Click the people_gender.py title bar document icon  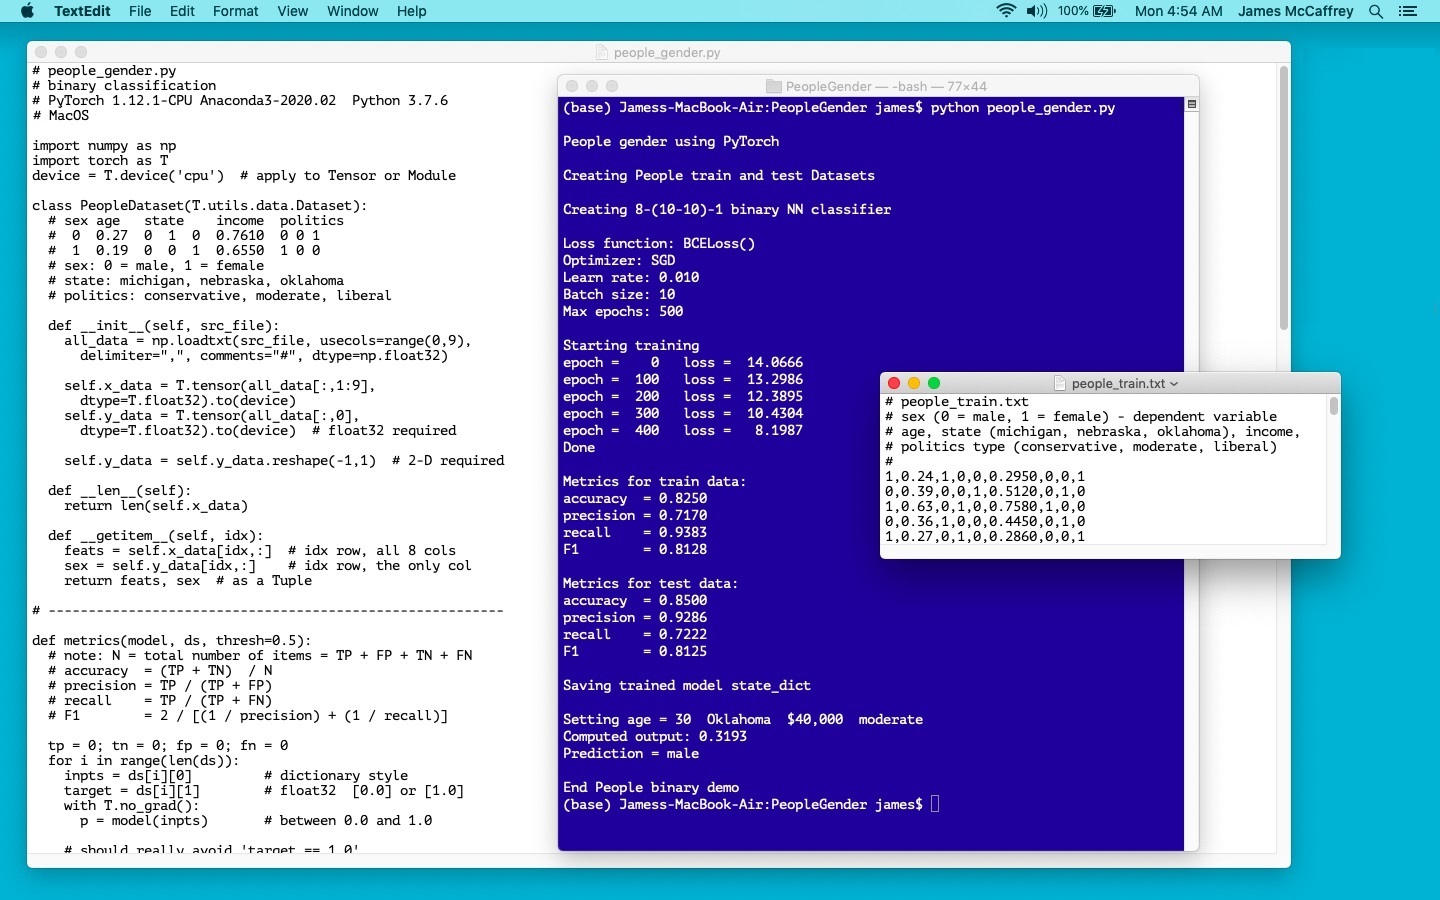602,52
